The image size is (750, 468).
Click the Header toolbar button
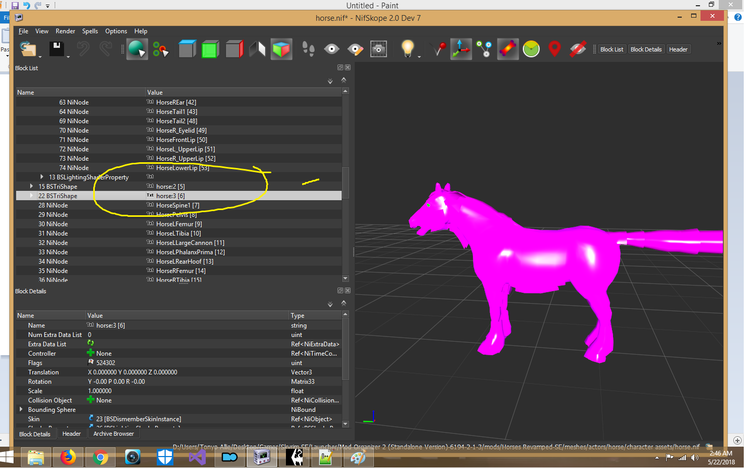(x=678, y=49)
